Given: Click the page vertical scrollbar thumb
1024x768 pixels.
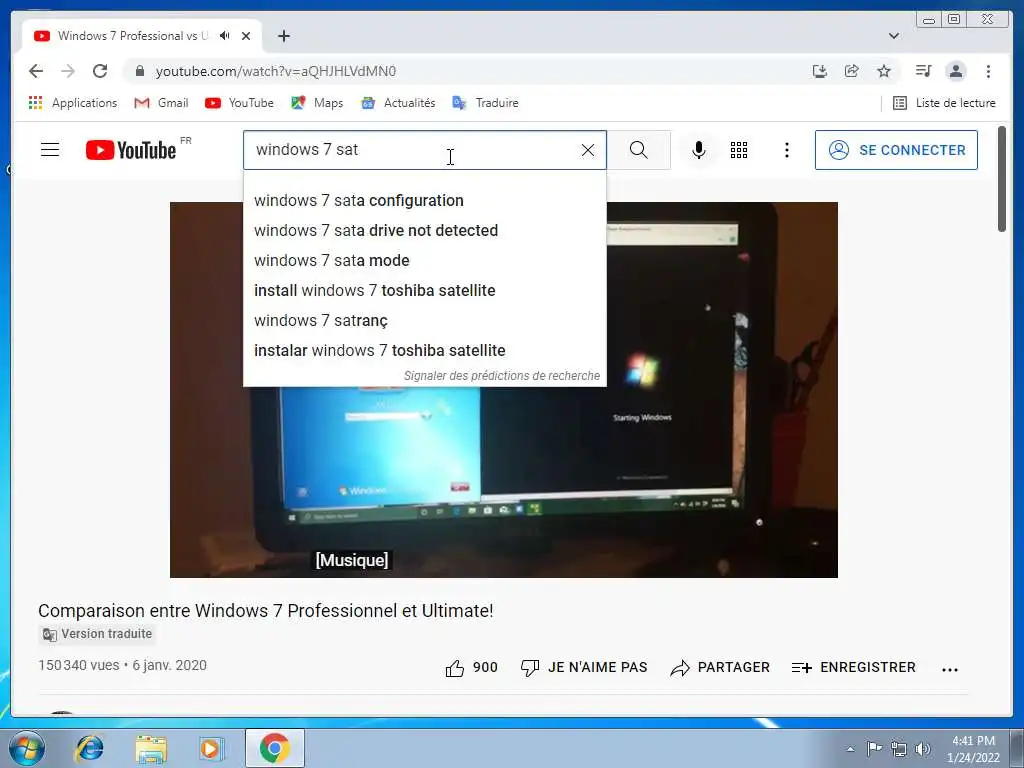Looking at the screenshot, I should 1002,179.
